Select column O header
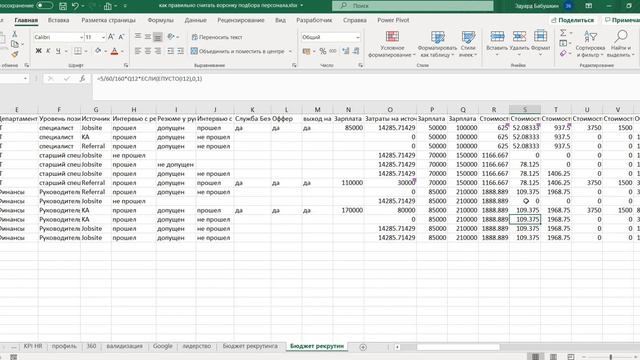Image resolution: width=640 pixels, height=360 pixels. point(390,109)
